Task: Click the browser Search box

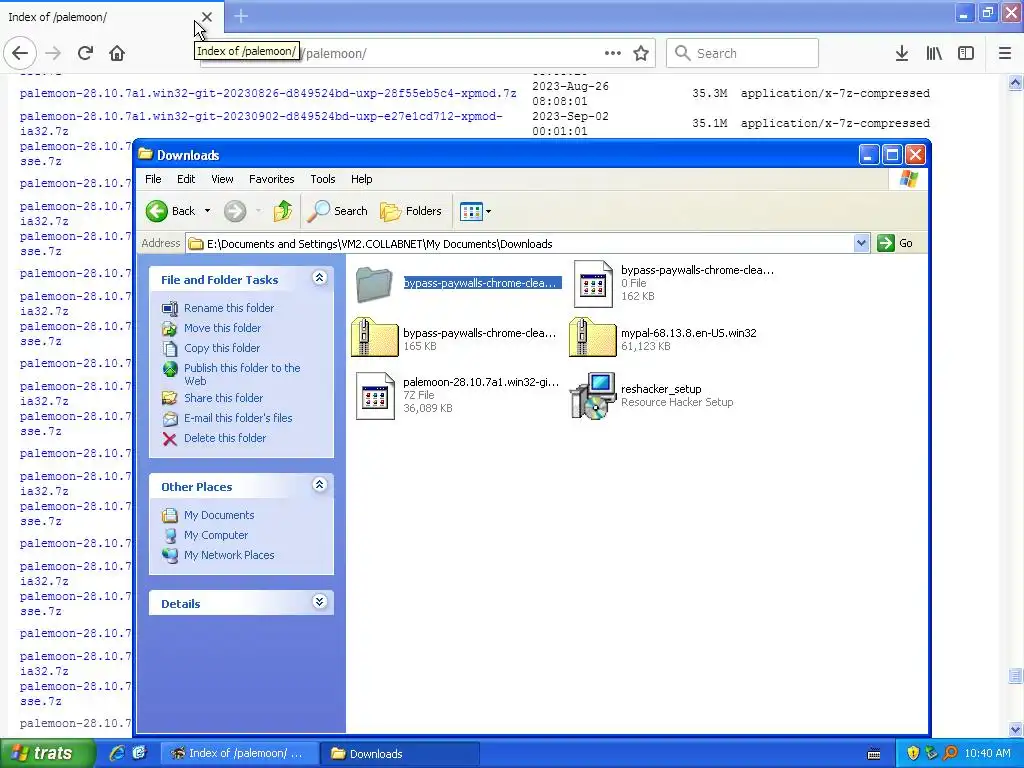Action: coord(742,53)
